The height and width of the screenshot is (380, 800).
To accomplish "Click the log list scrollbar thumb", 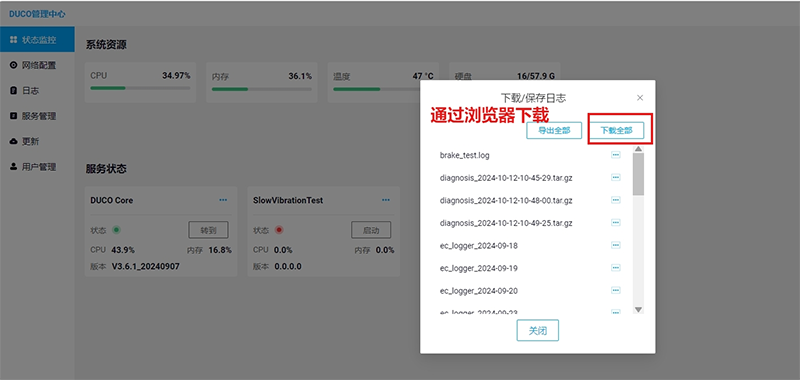I will [x=638, y=174].
